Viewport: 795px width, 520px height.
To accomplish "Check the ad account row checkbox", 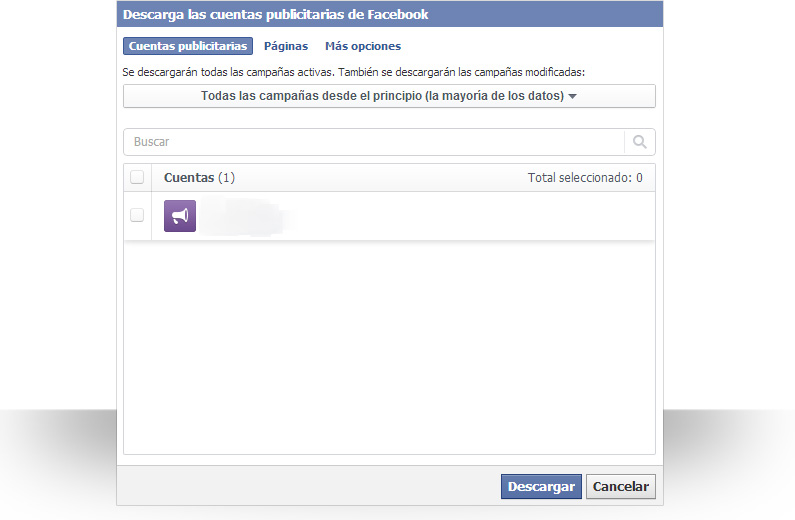I will [137, 215].
